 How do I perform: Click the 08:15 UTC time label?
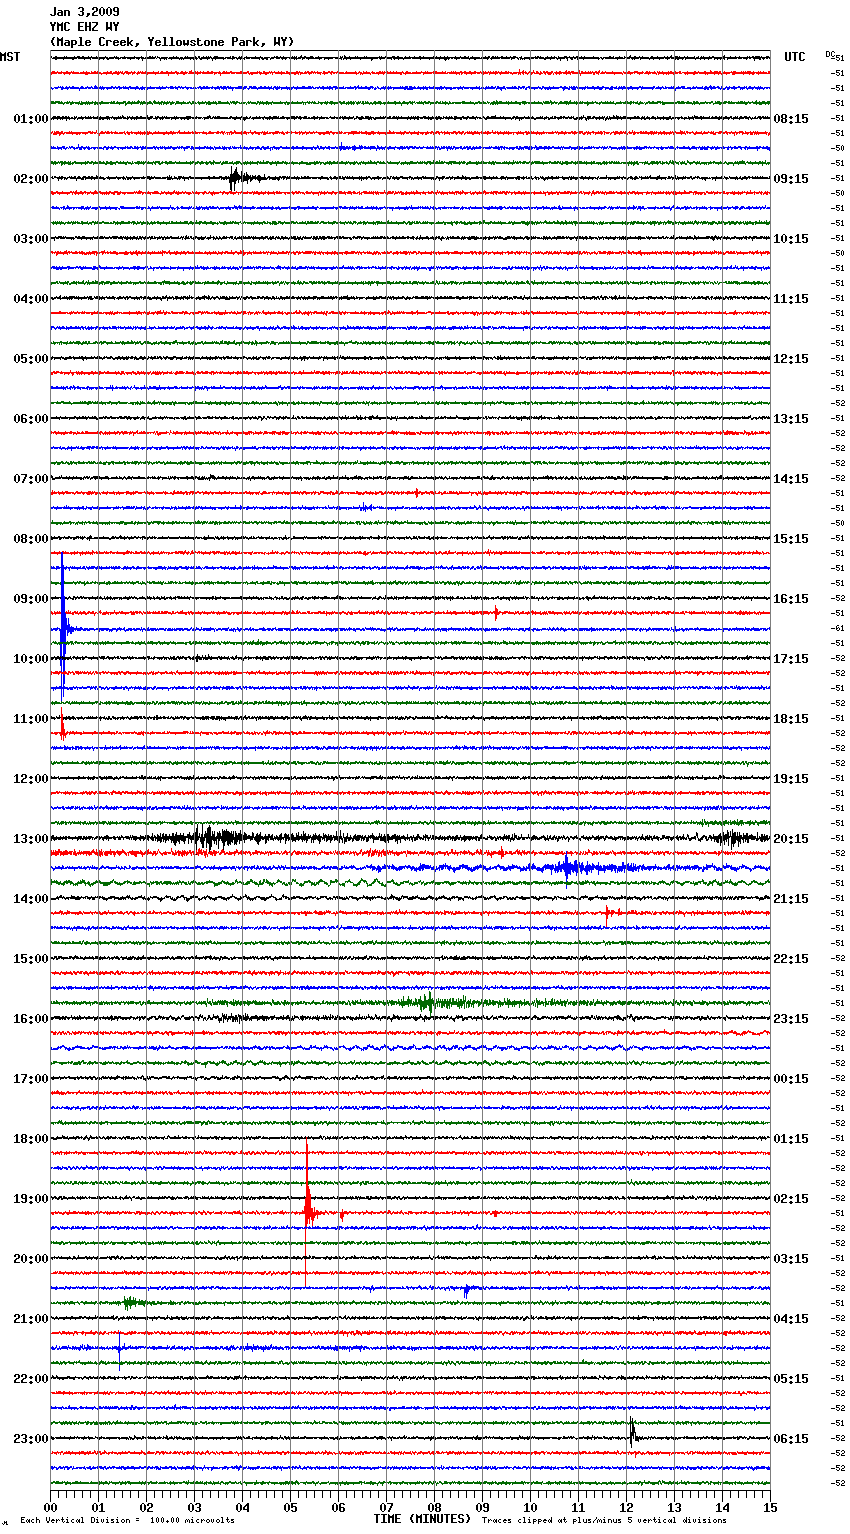click(791, 119)
